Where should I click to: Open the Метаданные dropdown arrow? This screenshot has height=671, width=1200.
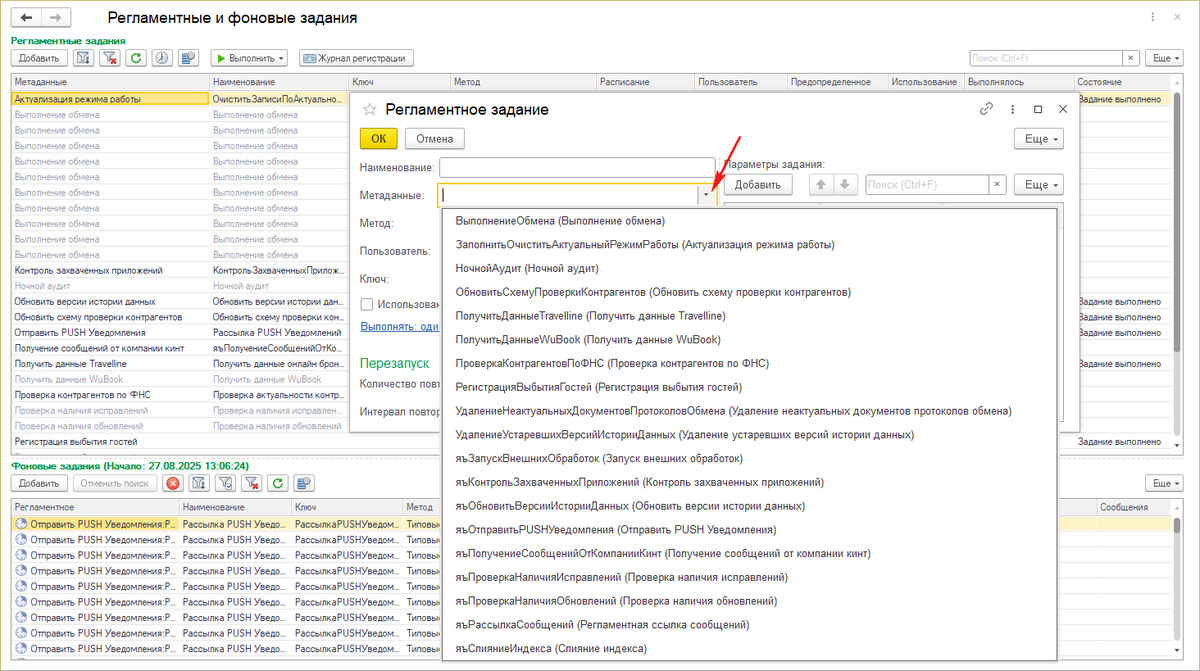tap(708, 196)
